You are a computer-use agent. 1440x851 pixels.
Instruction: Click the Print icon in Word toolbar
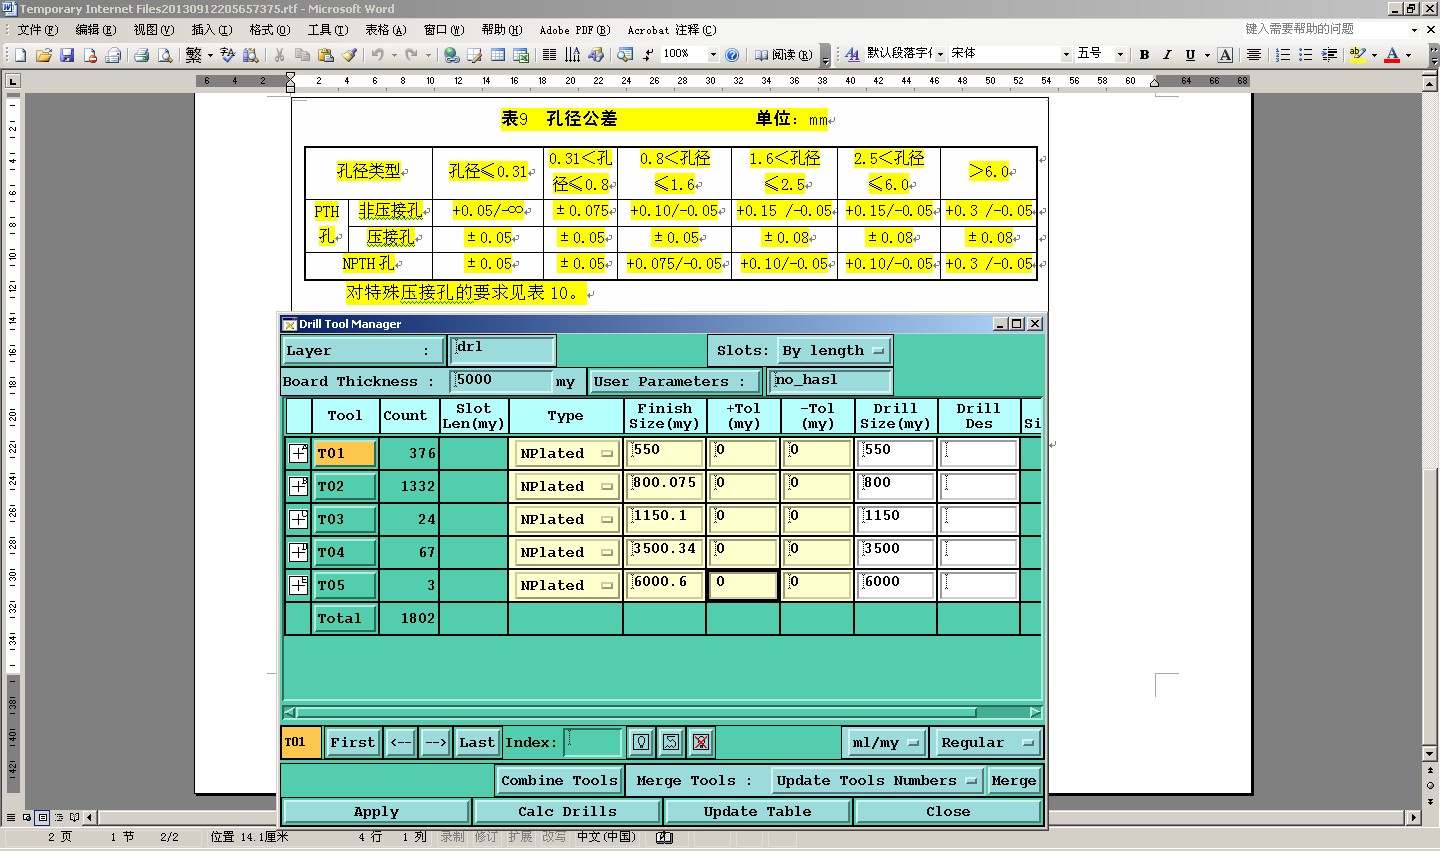141,55
